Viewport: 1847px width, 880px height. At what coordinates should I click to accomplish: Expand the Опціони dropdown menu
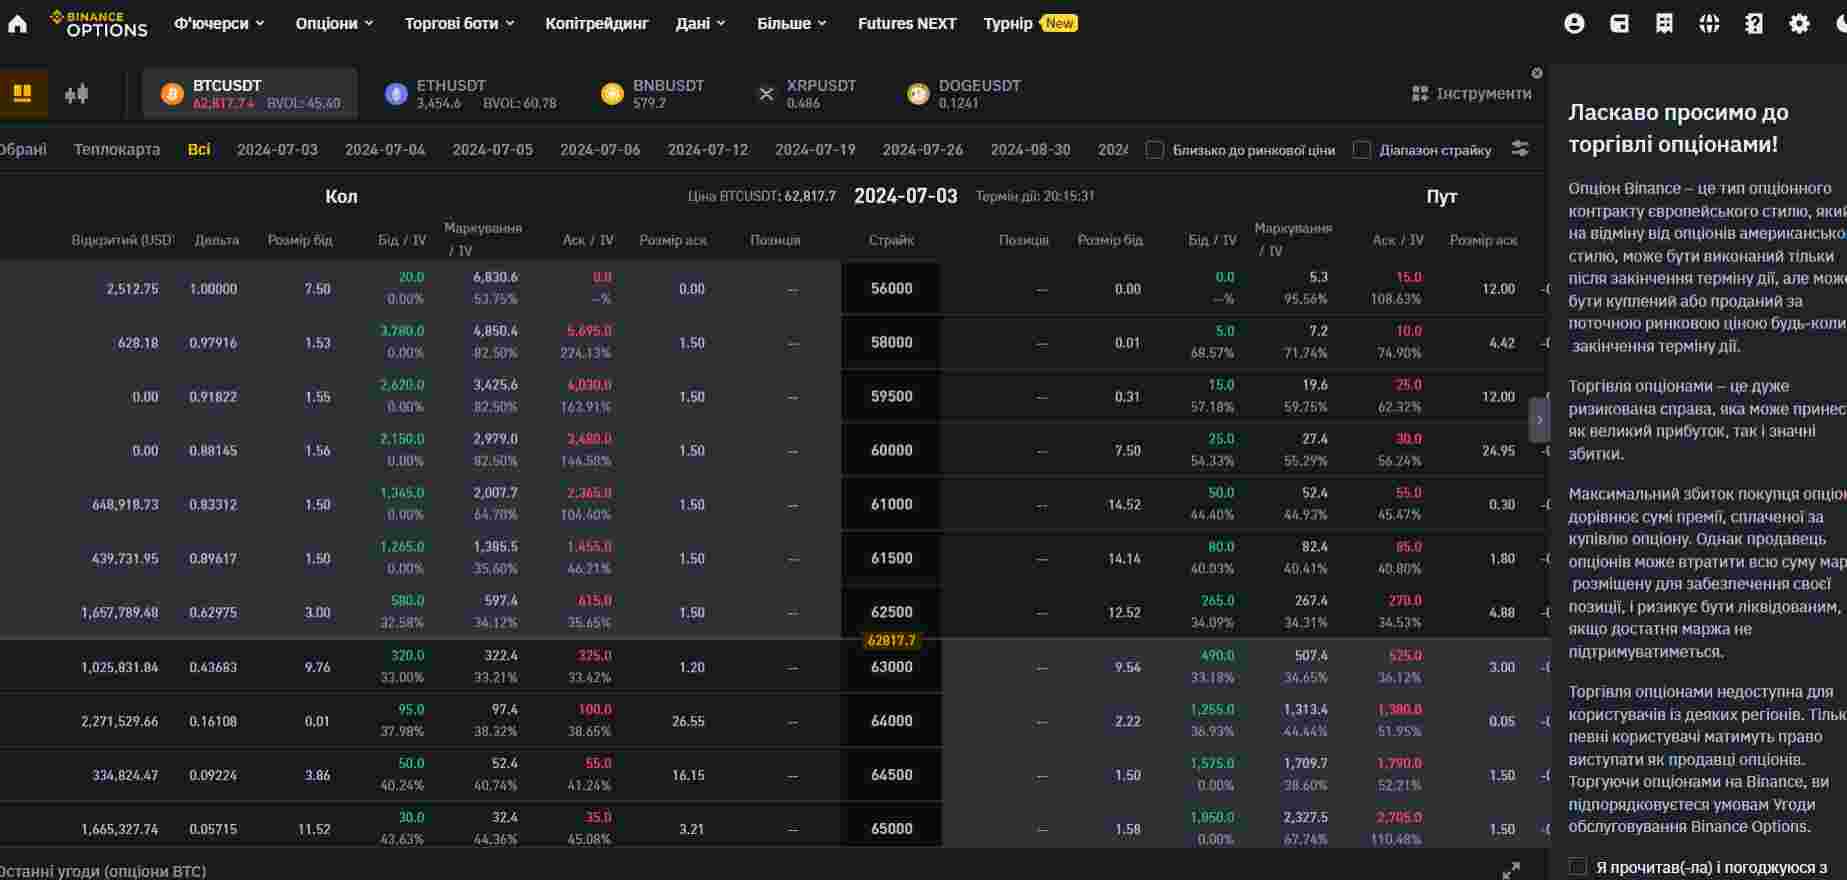pyautogui.click(x=335, y=23)
